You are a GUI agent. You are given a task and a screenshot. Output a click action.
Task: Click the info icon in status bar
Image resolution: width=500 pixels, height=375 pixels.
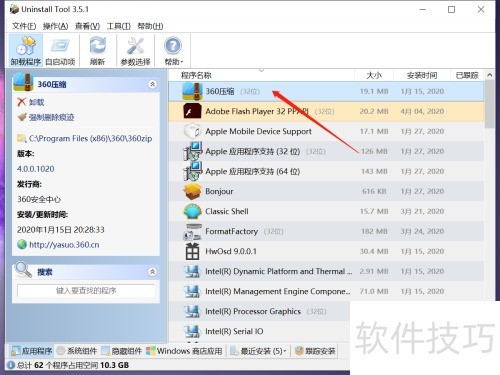tap(10, 365)
